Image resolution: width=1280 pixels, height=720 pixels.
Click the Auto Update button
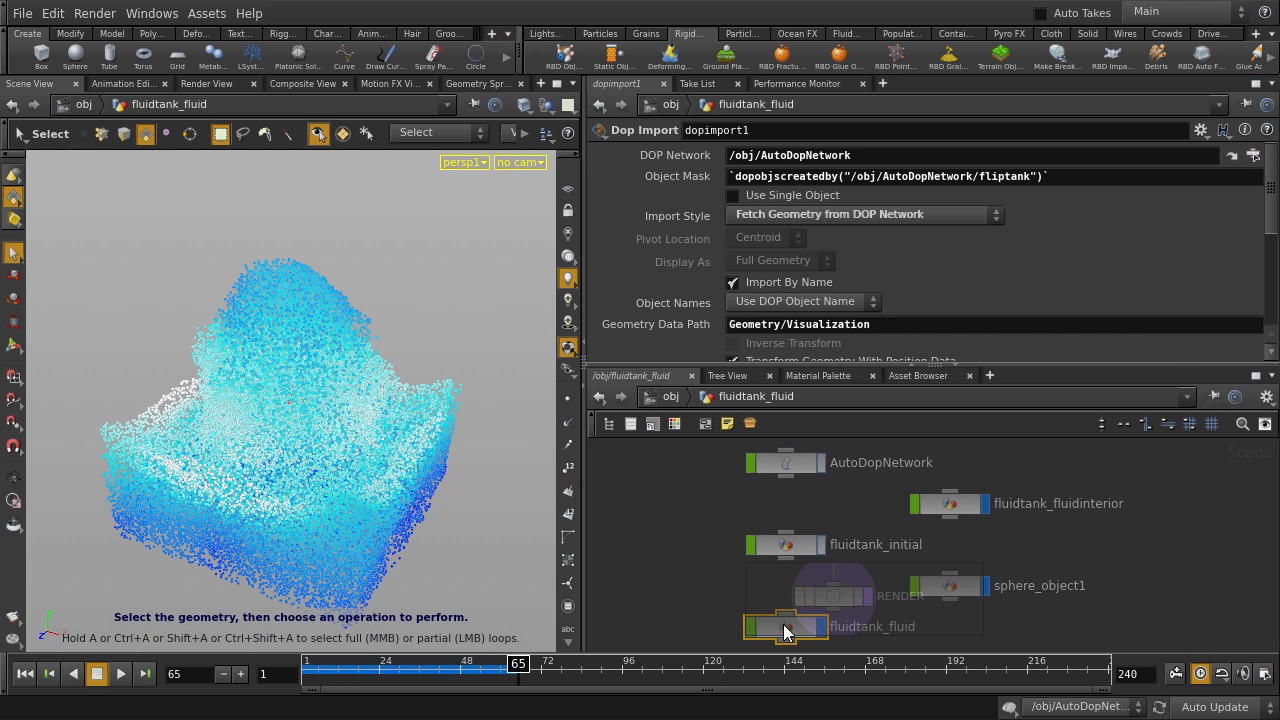coord(1214,707)
